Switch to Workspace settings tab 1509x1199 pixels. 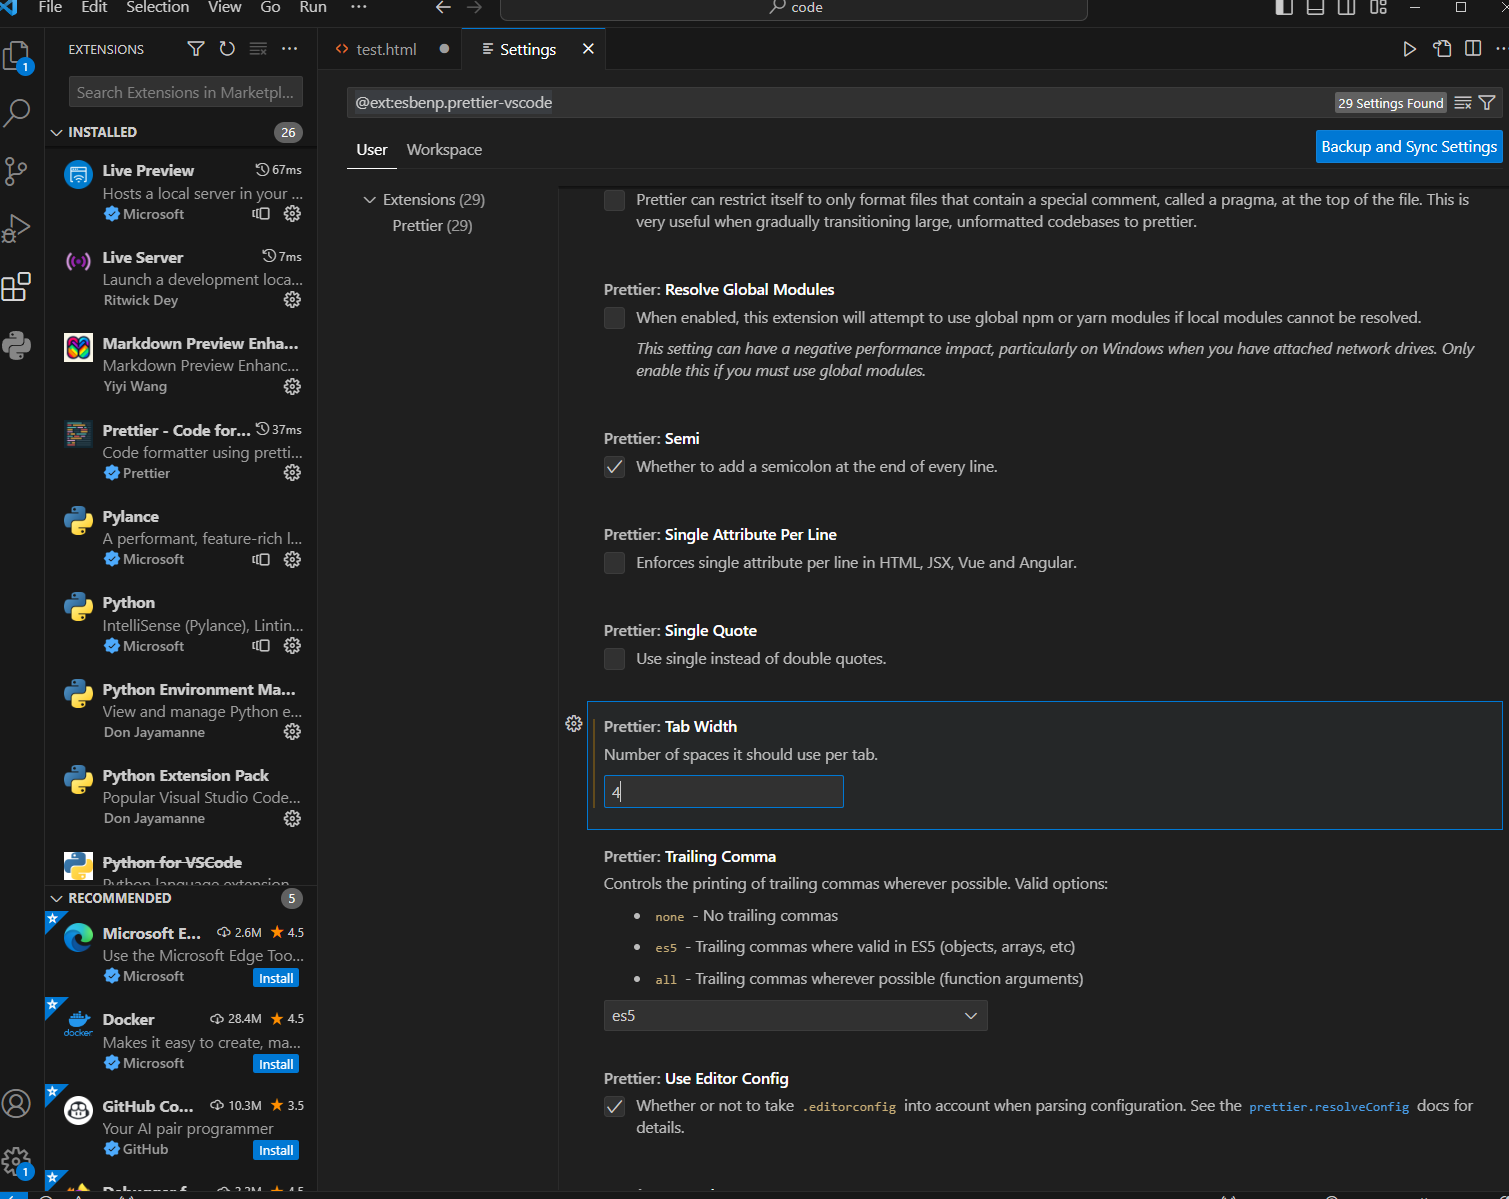(x=444, y=150)
